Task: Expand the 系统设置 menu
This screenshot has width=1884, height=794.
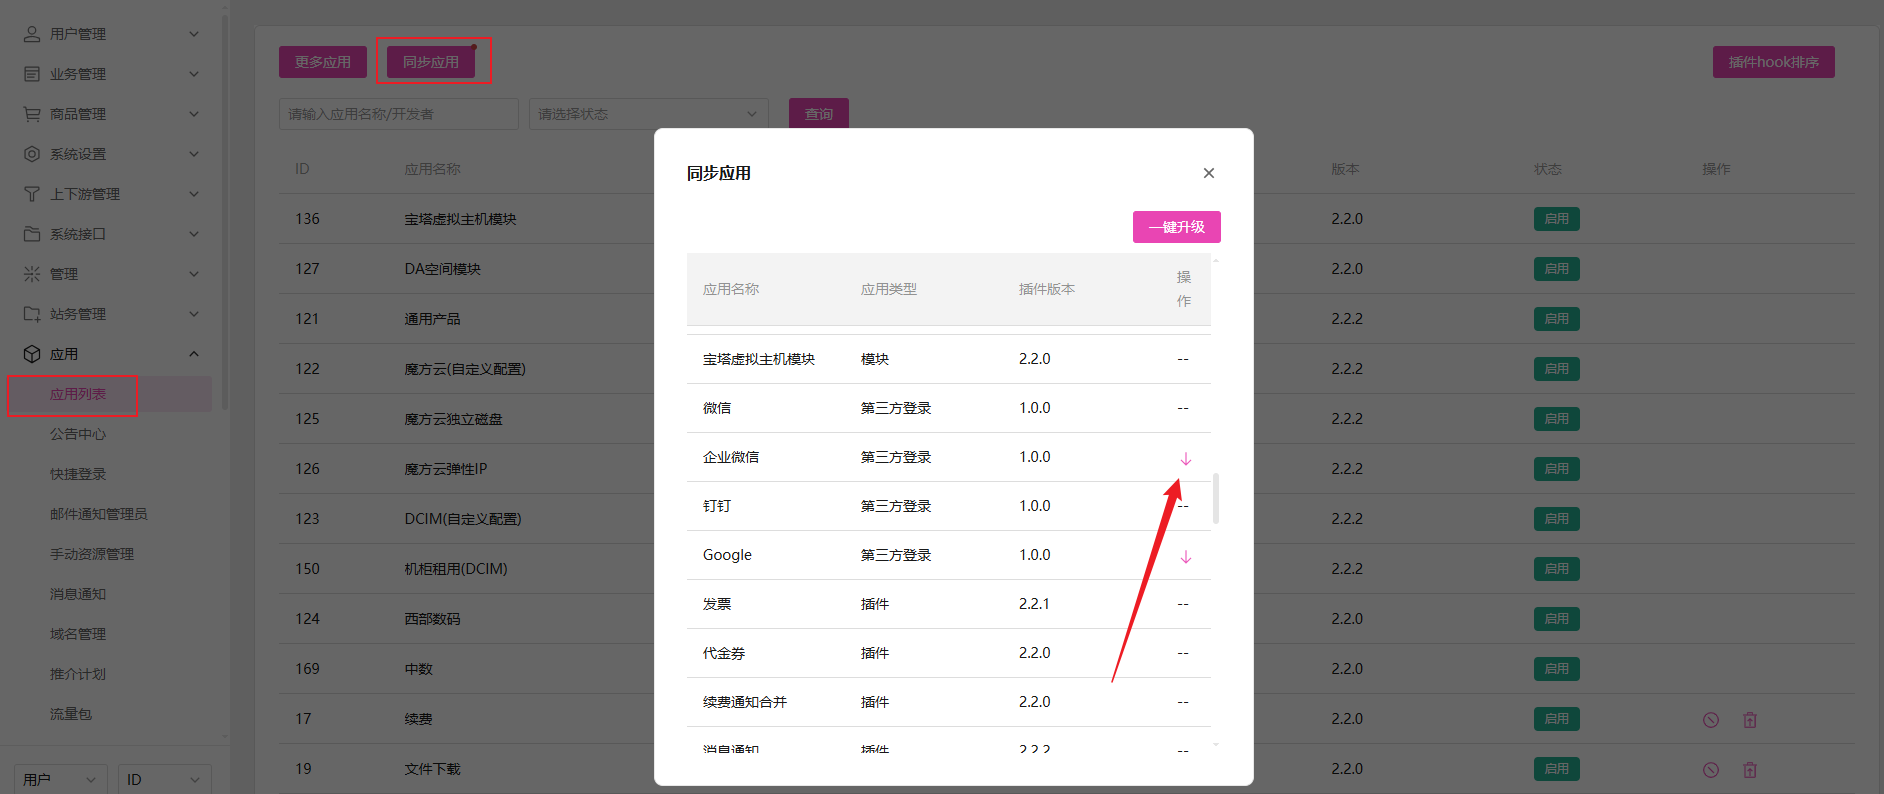Action: 194,154
